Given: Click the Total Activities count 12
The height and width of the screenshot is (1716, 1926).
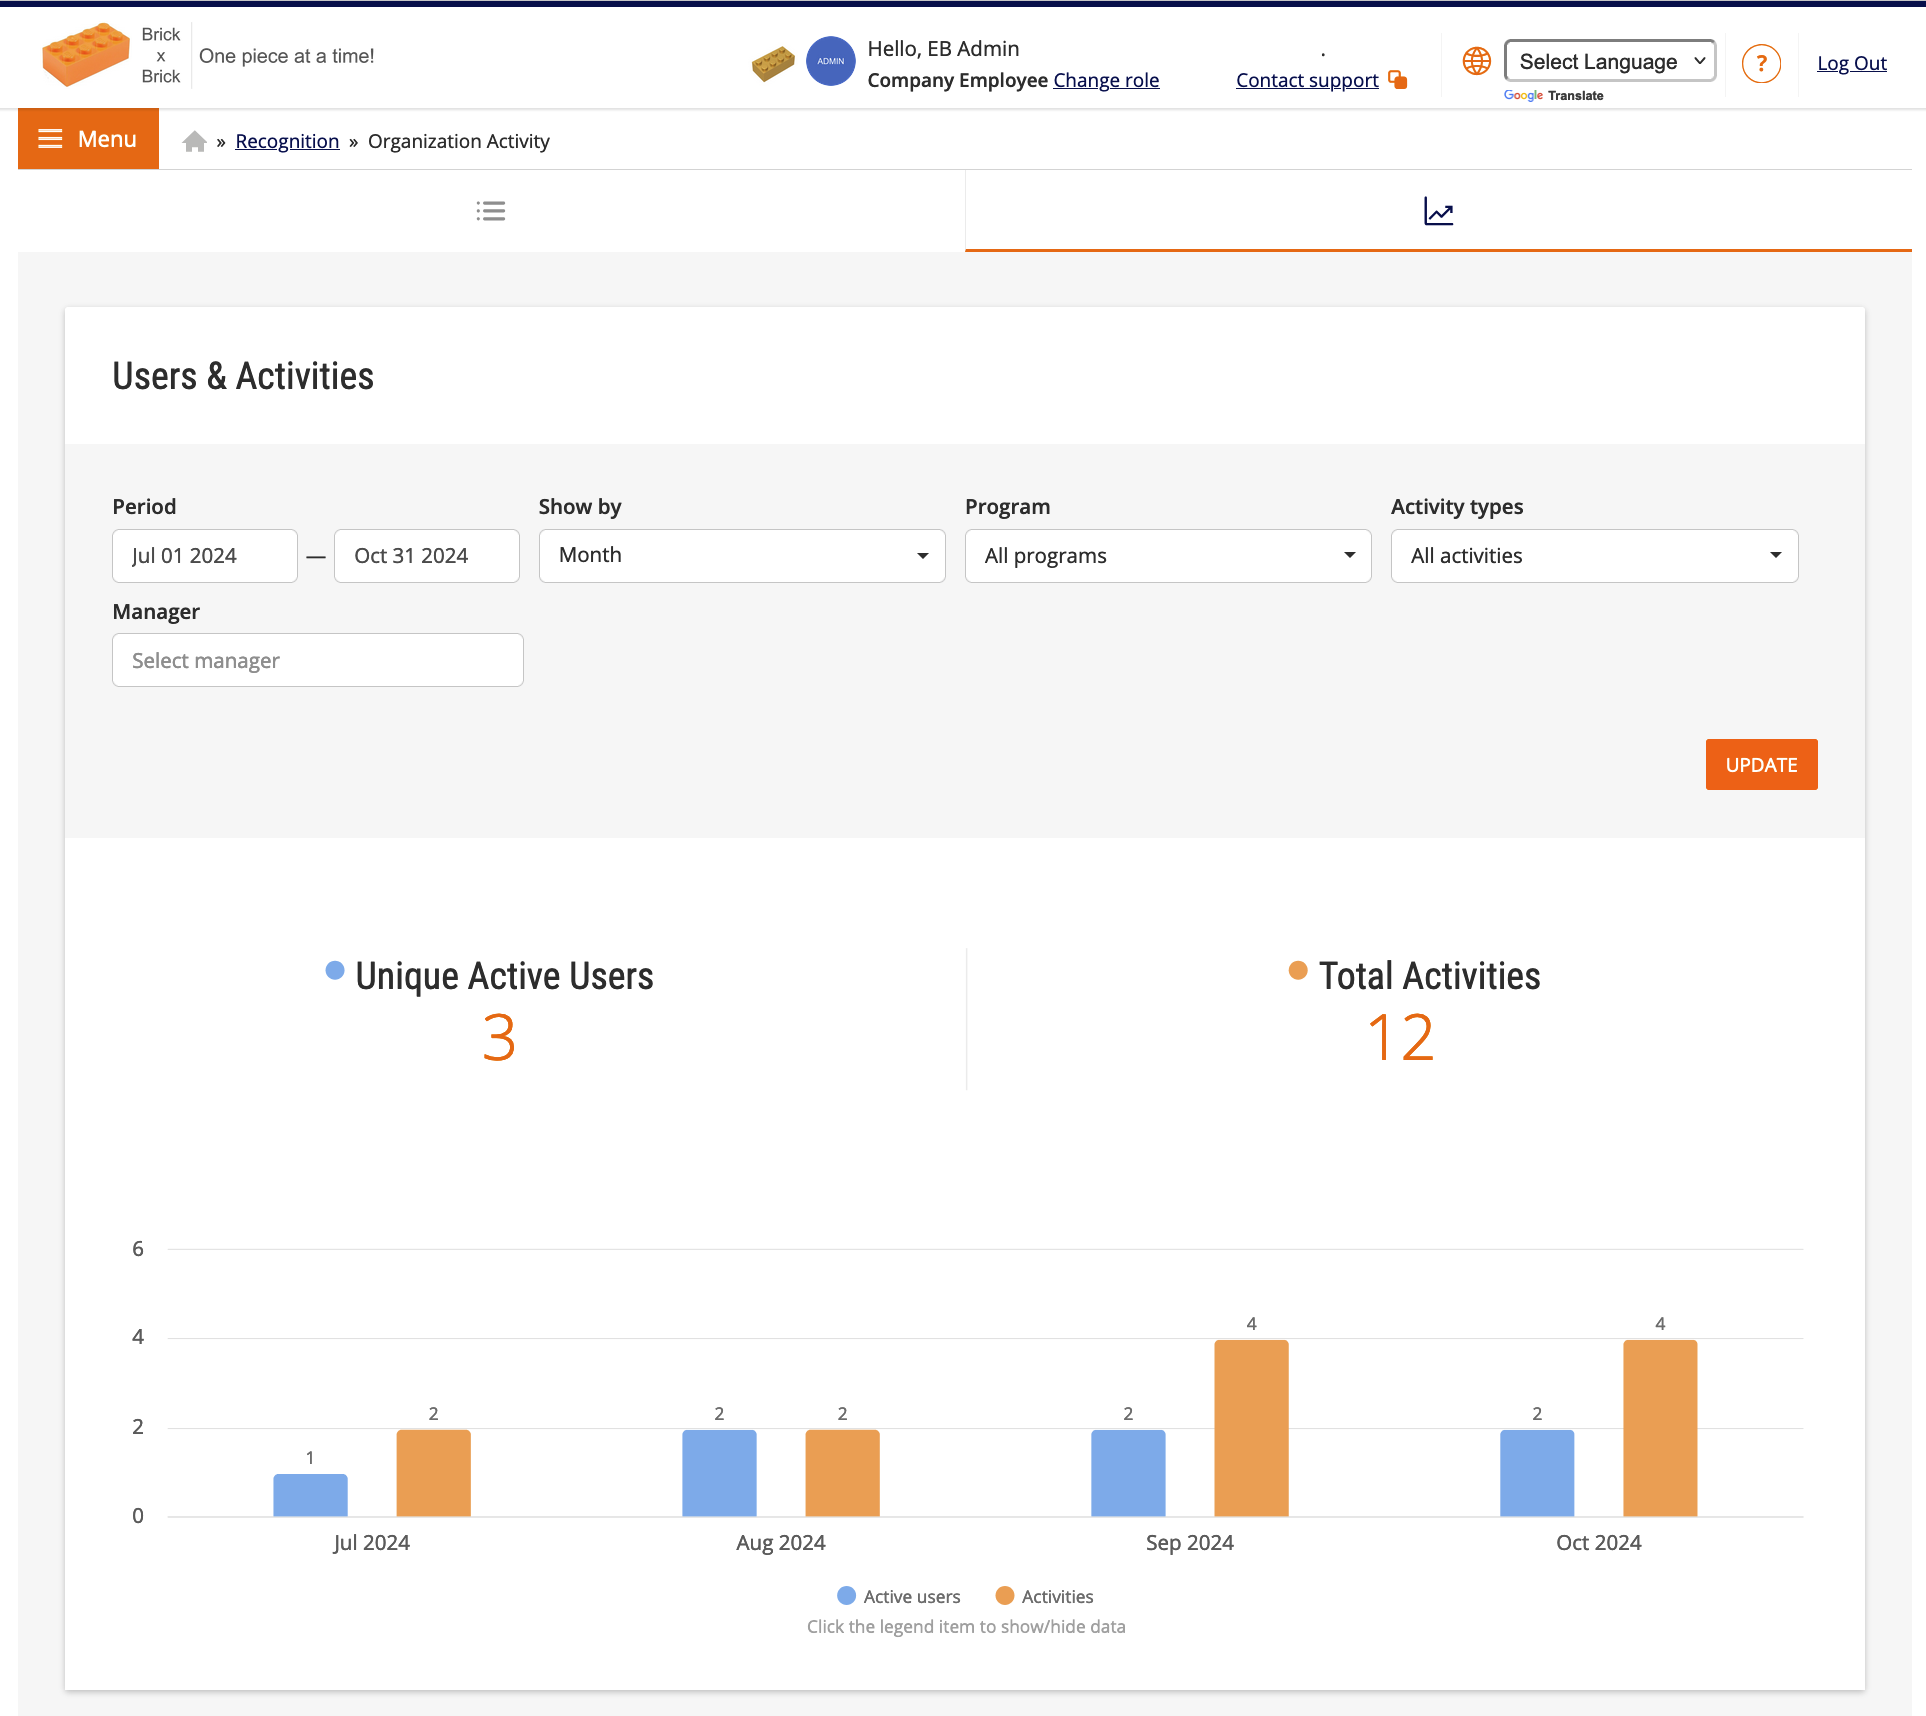Looking at the screenshot, I should coord(1401,1038).
